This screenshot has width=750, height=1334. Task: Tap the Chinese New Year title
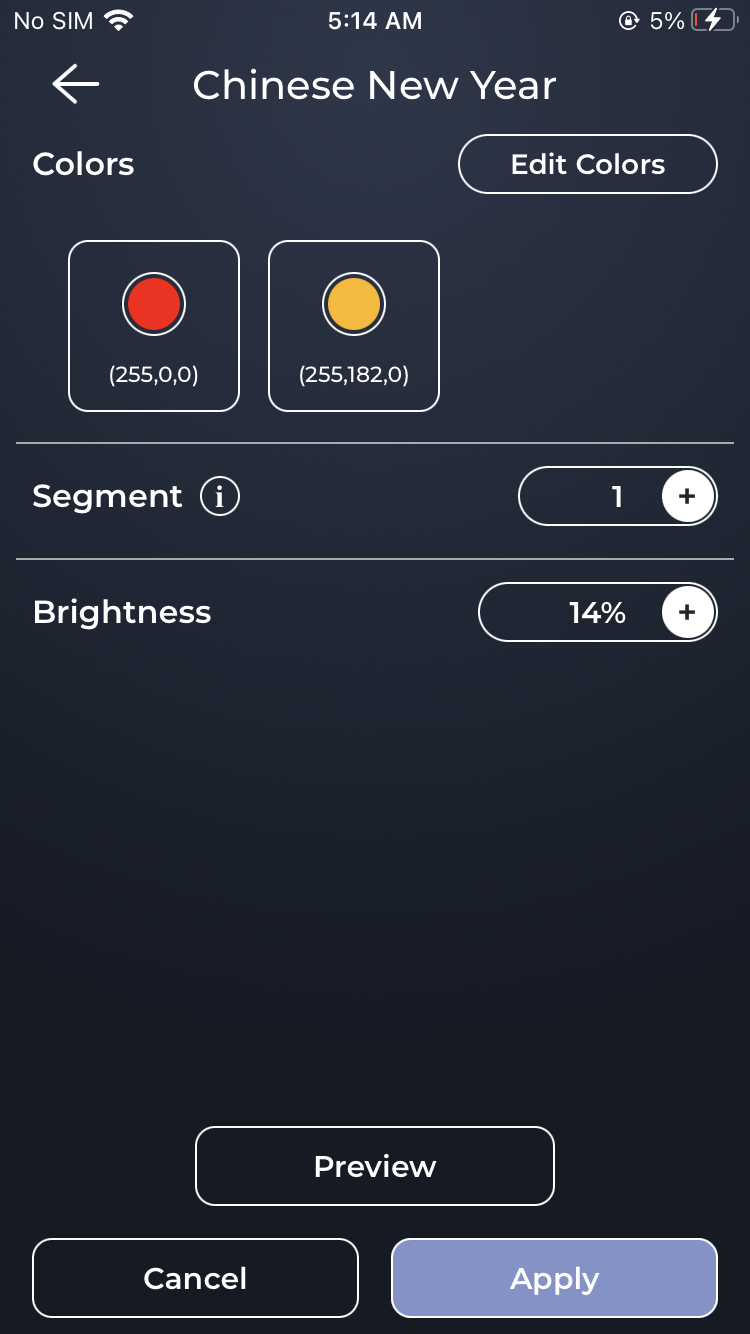[374, 86]
